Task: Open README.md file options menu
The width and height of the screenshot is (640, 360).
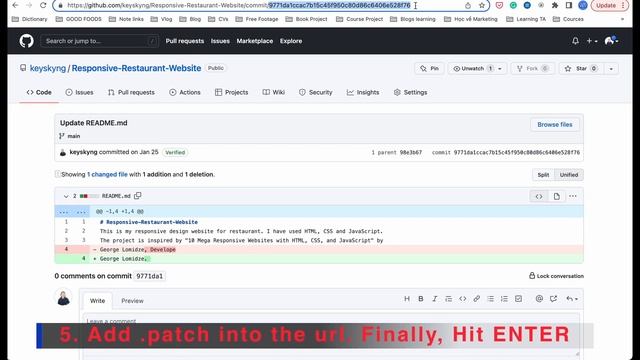Action: point(573,196)
